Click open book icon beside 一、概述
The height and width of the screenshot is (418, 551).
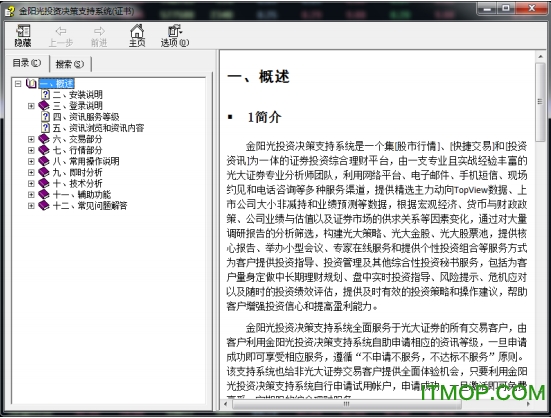(x=31, y=84)
